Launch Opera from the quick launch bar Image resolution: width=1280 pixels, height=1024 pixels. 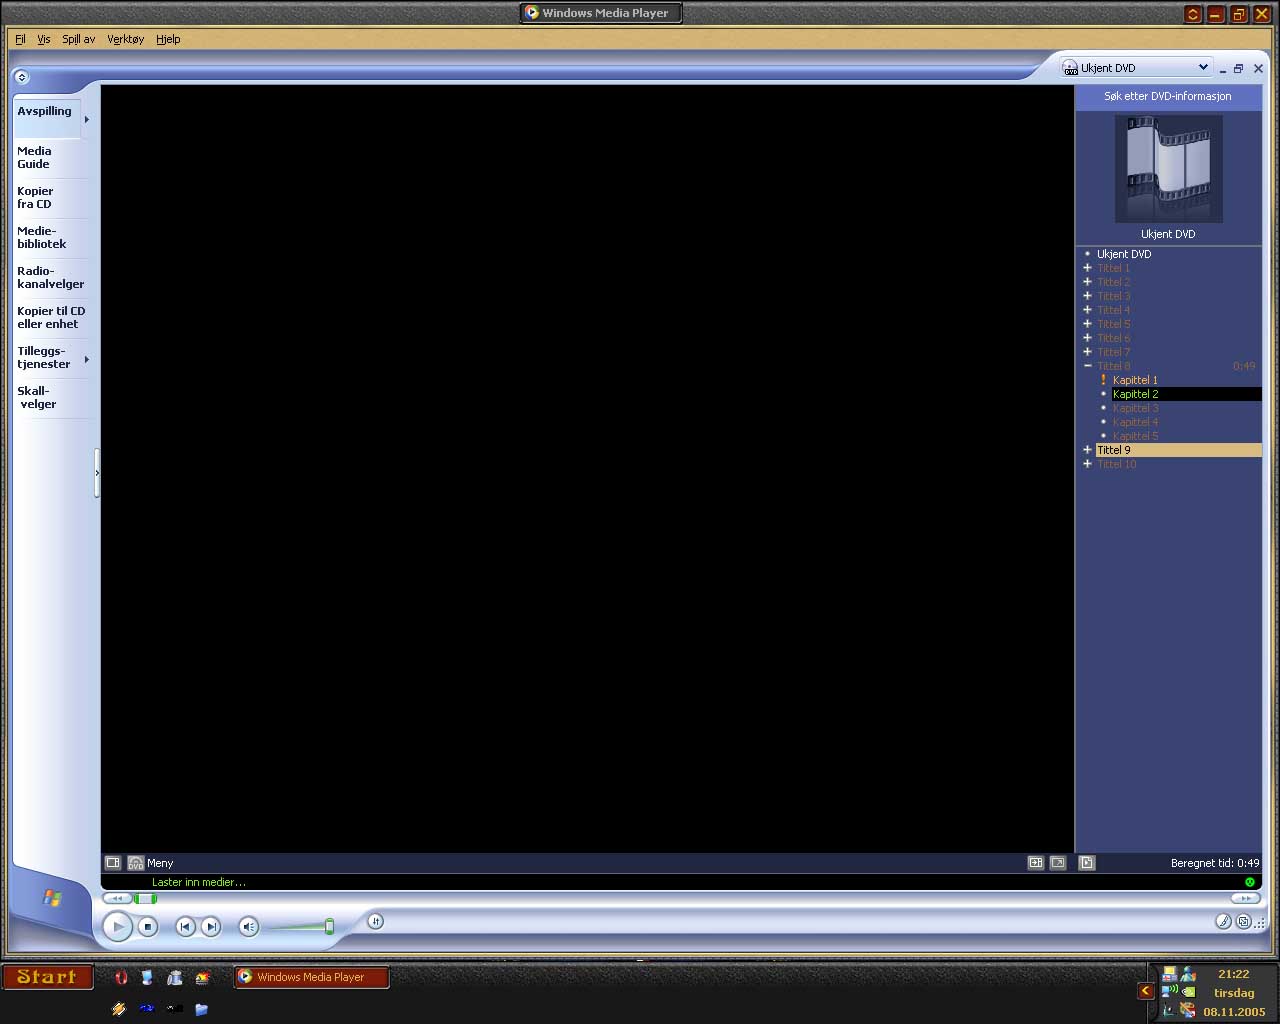(x=121, y=978)
